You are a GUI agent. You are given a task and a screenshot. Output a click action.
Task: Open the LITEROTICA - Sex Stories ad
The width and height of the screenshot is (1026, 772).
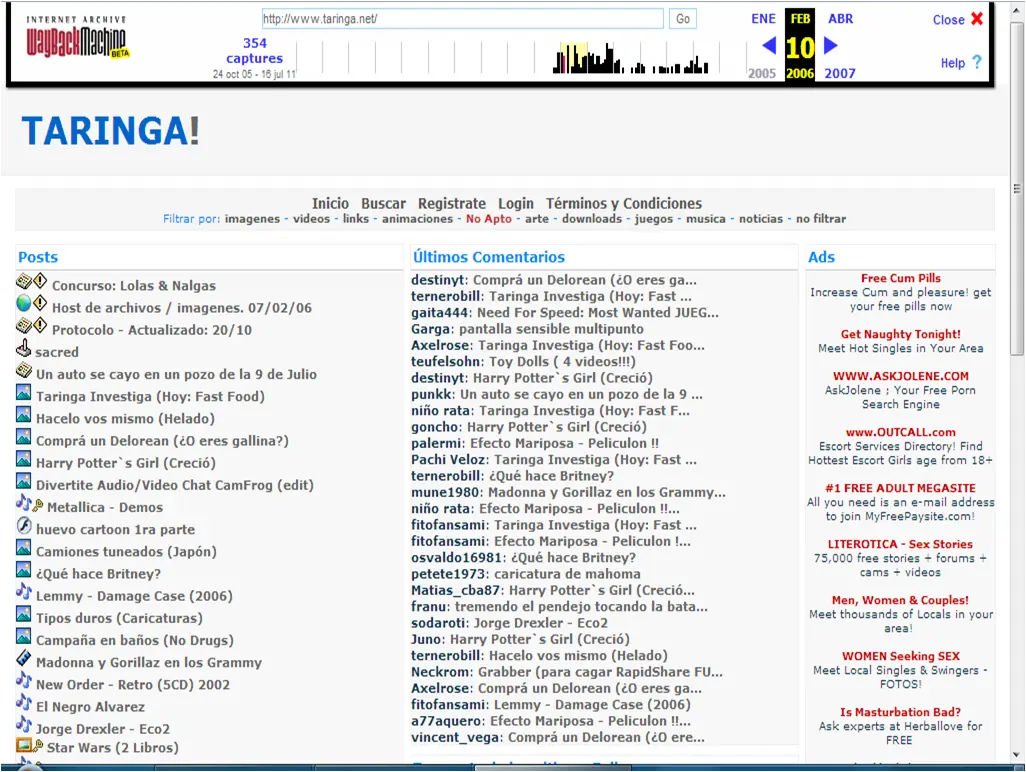[x=900, y=544]
